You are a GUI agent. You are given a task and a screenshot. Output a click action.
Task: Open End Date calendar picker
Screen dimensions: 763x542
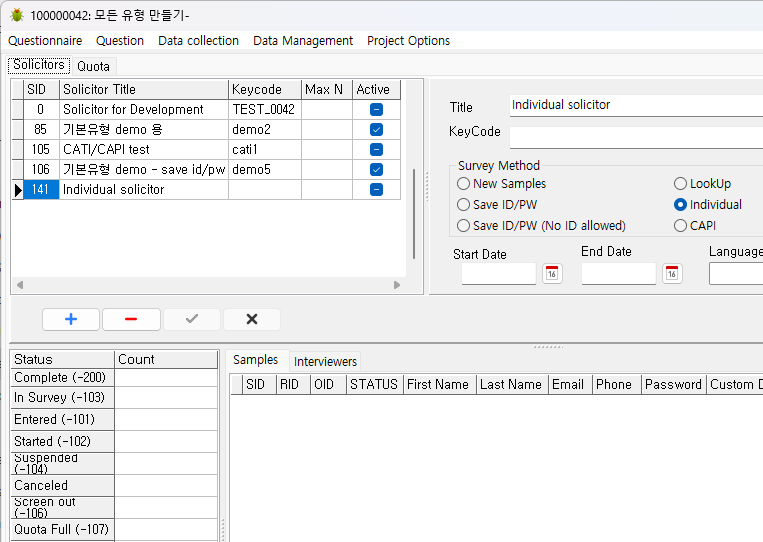point(672,273)
